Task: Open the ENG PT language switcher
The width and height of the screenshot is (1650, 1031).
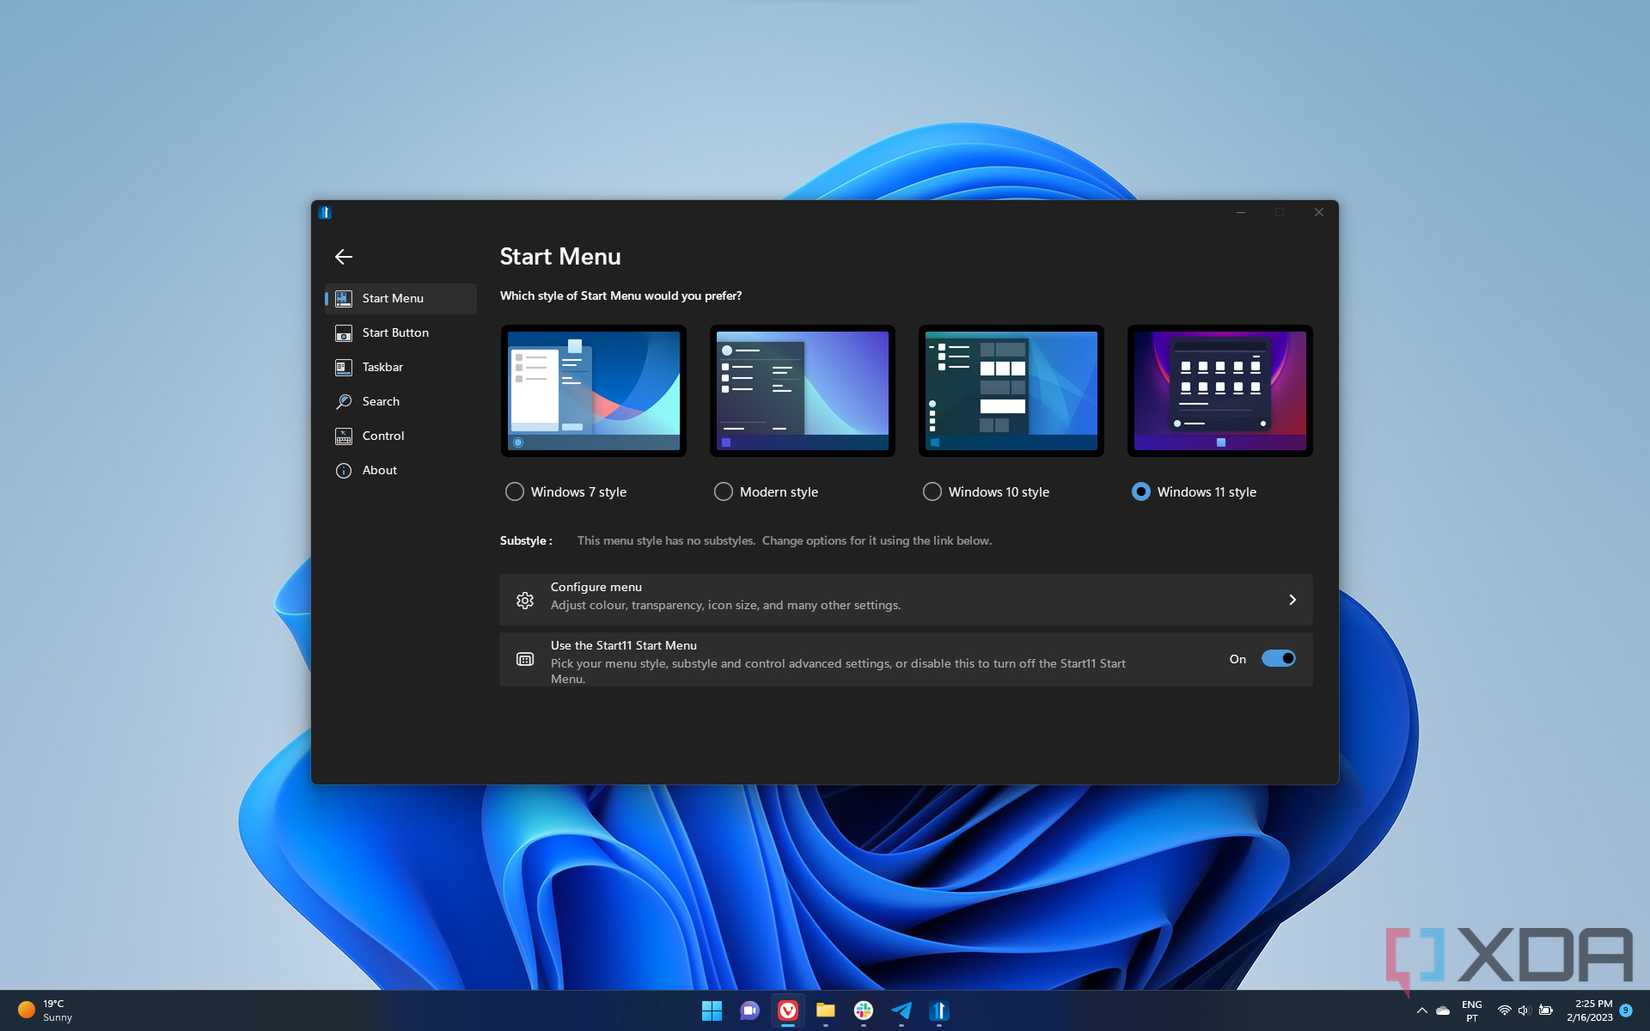Action: pyautogui.click(x=1471, y=1010)
